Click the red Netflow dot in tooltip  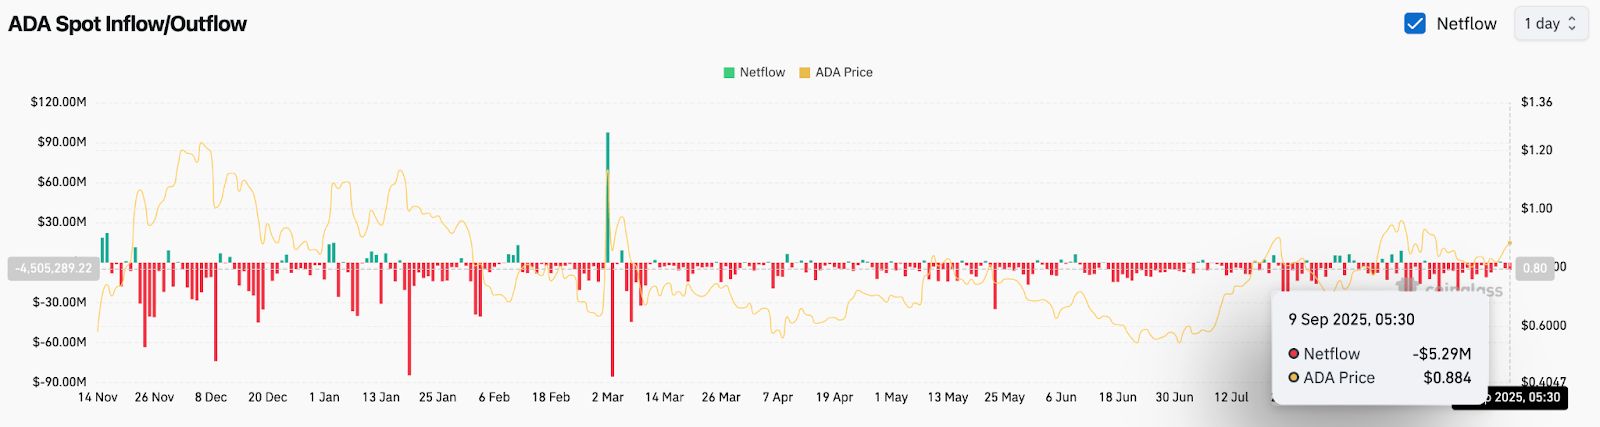1293,354
